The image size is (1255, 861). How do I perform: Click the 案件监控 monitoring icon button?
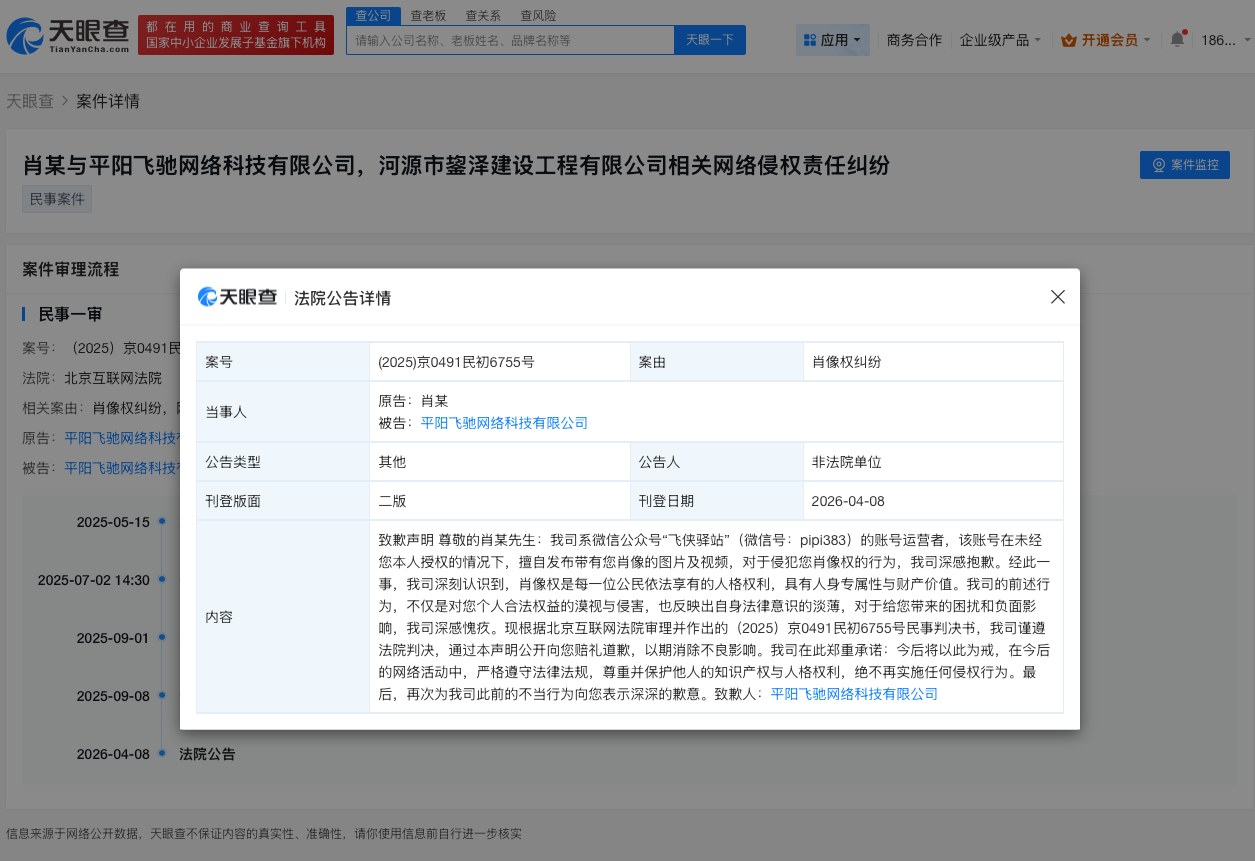point(1158,165)
